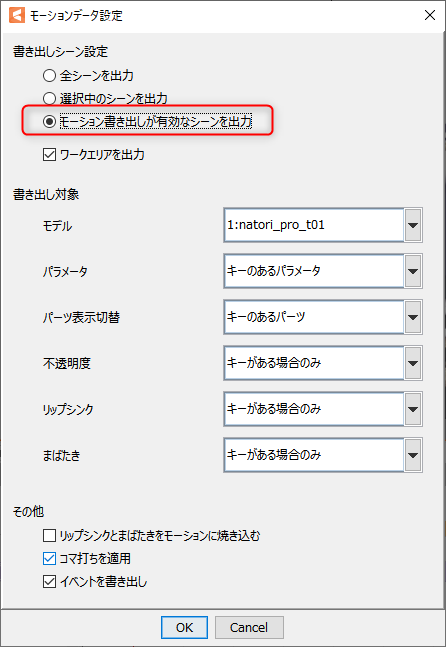The width and height of the screenshot is (446, 647).
Task: Uncheck イベントを書き出し checkbox
Action: pyautogui.click(x=50, y=582)
